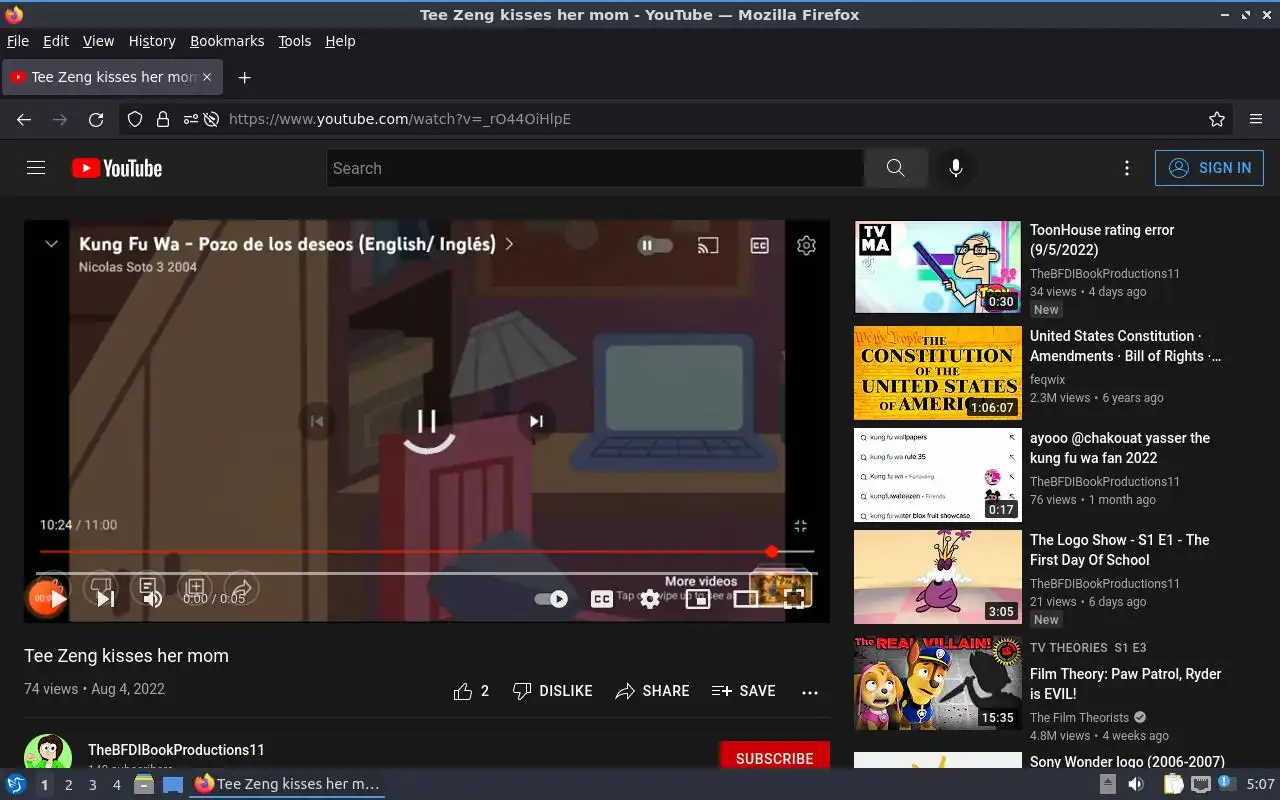Open player settings gear in bottom bar
Screen dimensions: 1280x800
(x=650, y=599)
